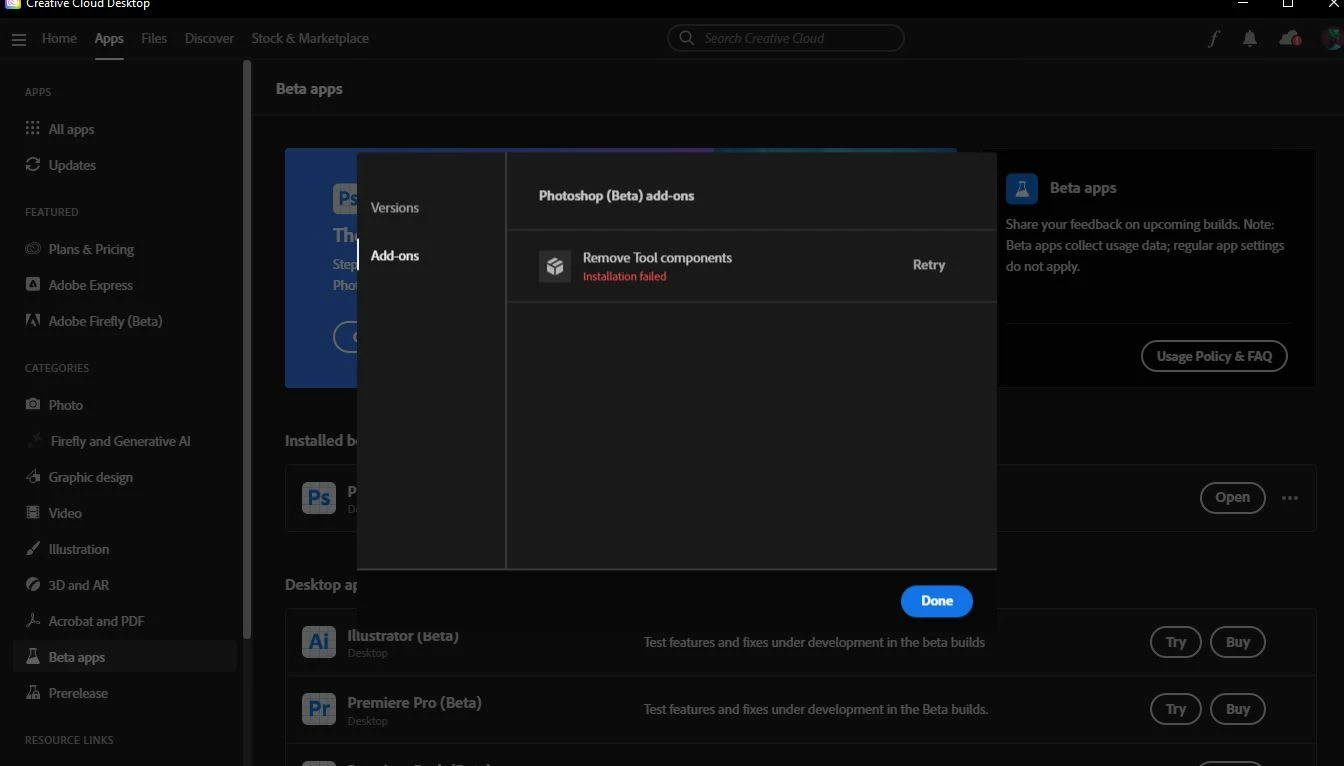1344x766 pixels.
Task: Open the notifications bell icon
Action: click(1250, 39)
